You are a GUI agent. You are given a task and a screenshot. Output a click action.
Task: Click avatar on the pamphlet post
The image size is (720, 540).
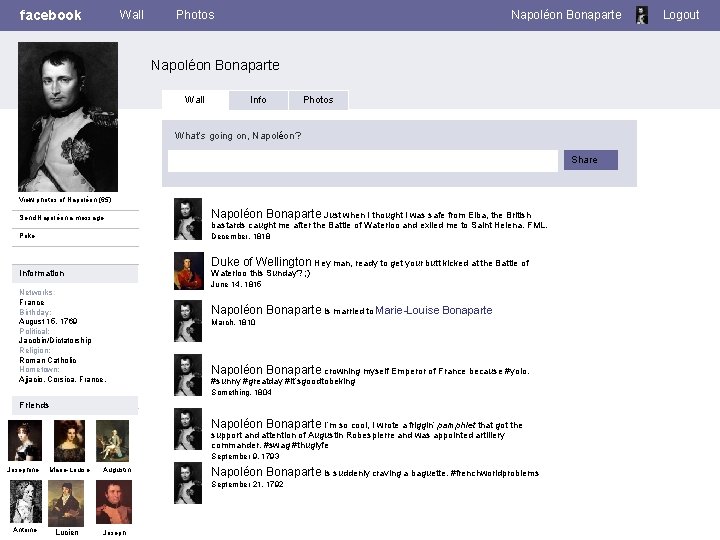[x=188, y=429]
